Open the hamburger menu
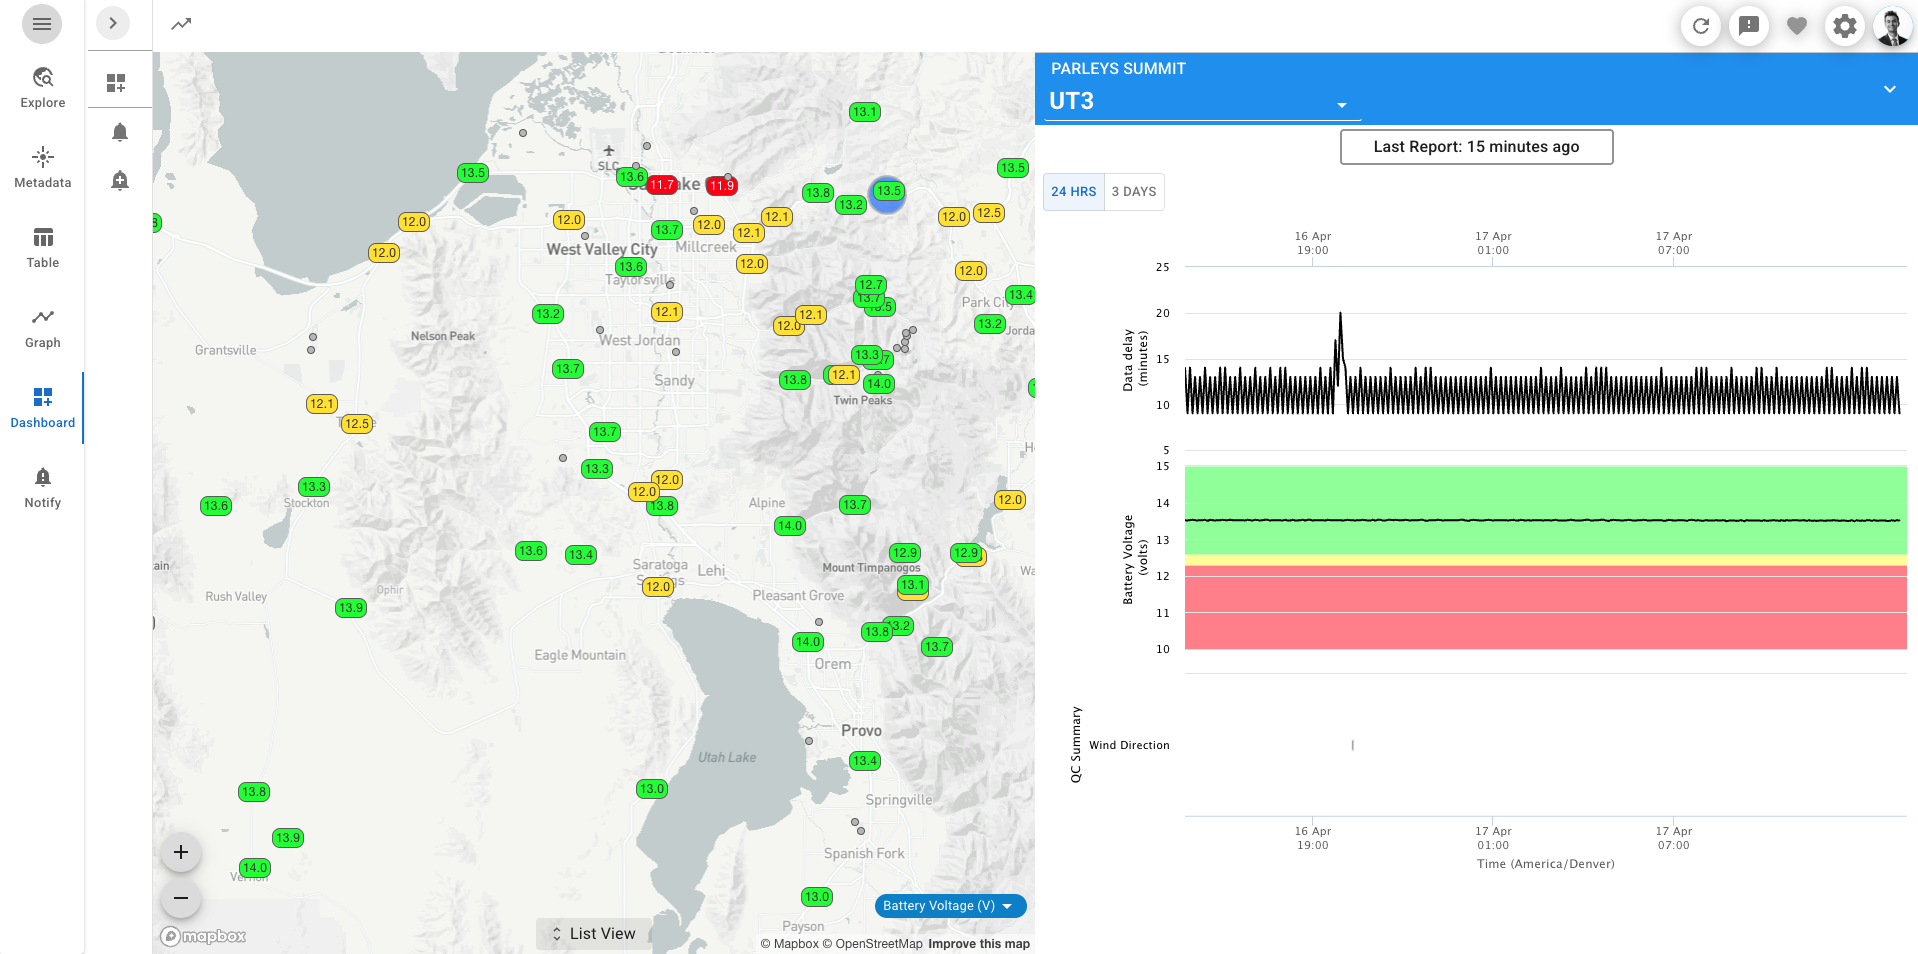1918x954 pixels. [42, 24]
